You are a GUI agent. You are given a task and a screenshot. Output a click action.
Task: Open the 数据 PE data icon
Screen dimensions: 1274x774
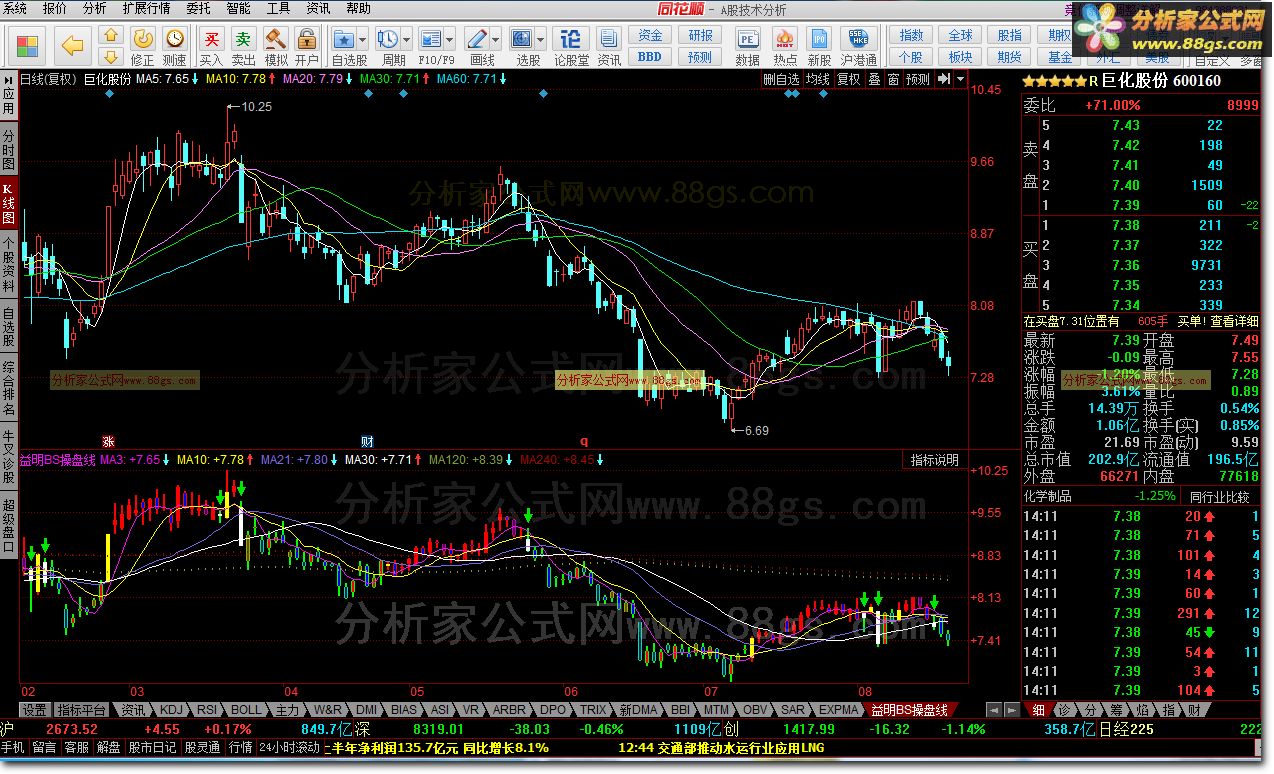[x=747, y=39]
